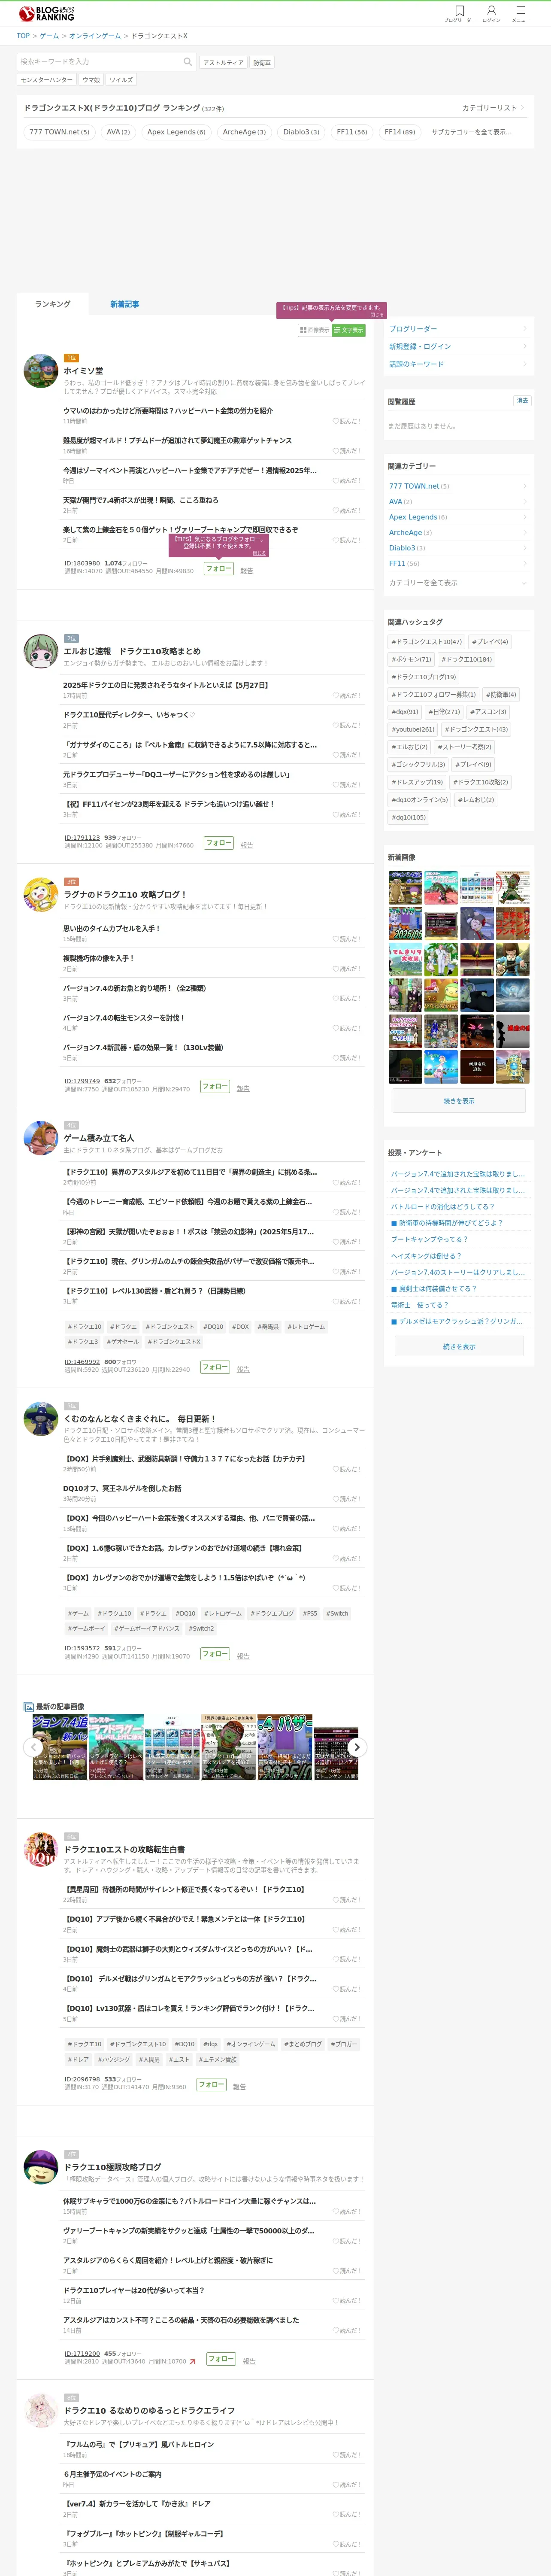This screenshot has height=2576, width=551.
Task: Close the display-mode tips tooltip
Action: pyautogui.click(x=377, y=316)
